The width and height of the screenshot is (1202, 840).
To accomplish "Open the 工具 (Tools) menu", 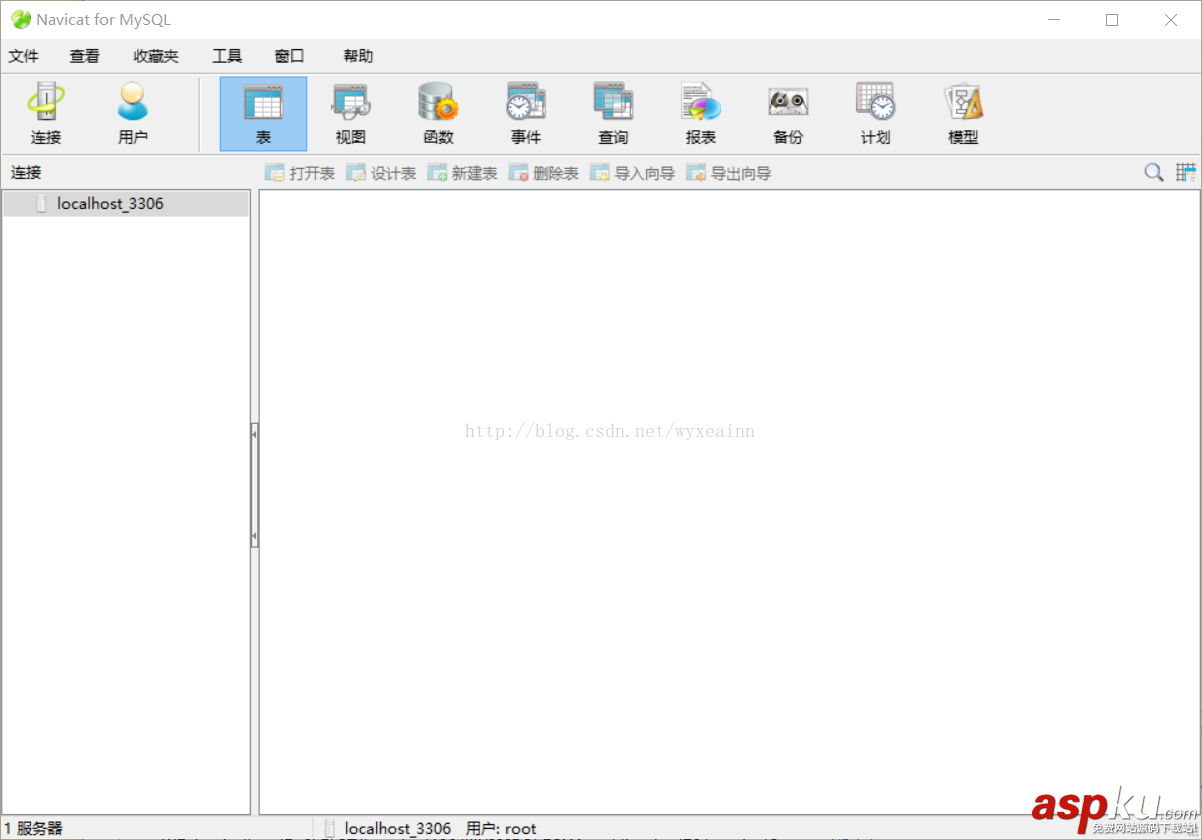I will click(x=227, y=56).
